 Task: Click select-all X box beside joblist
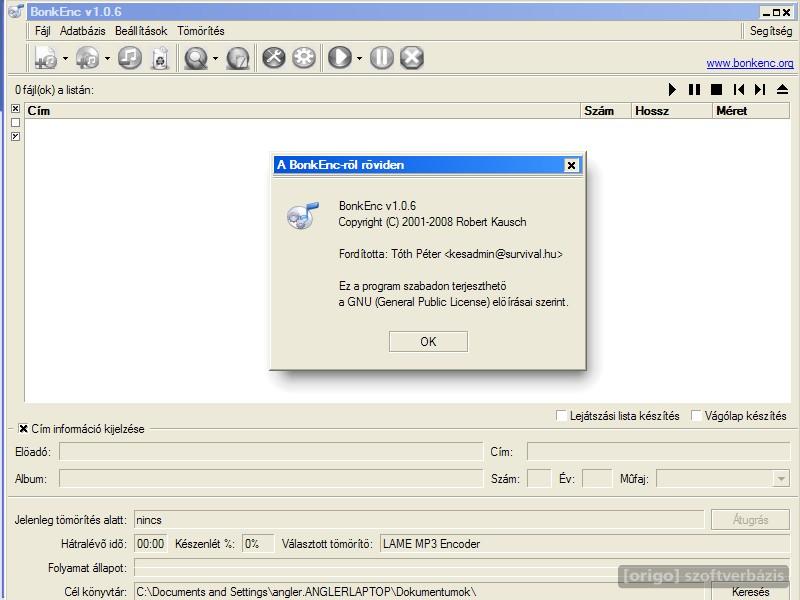(16, 109)
